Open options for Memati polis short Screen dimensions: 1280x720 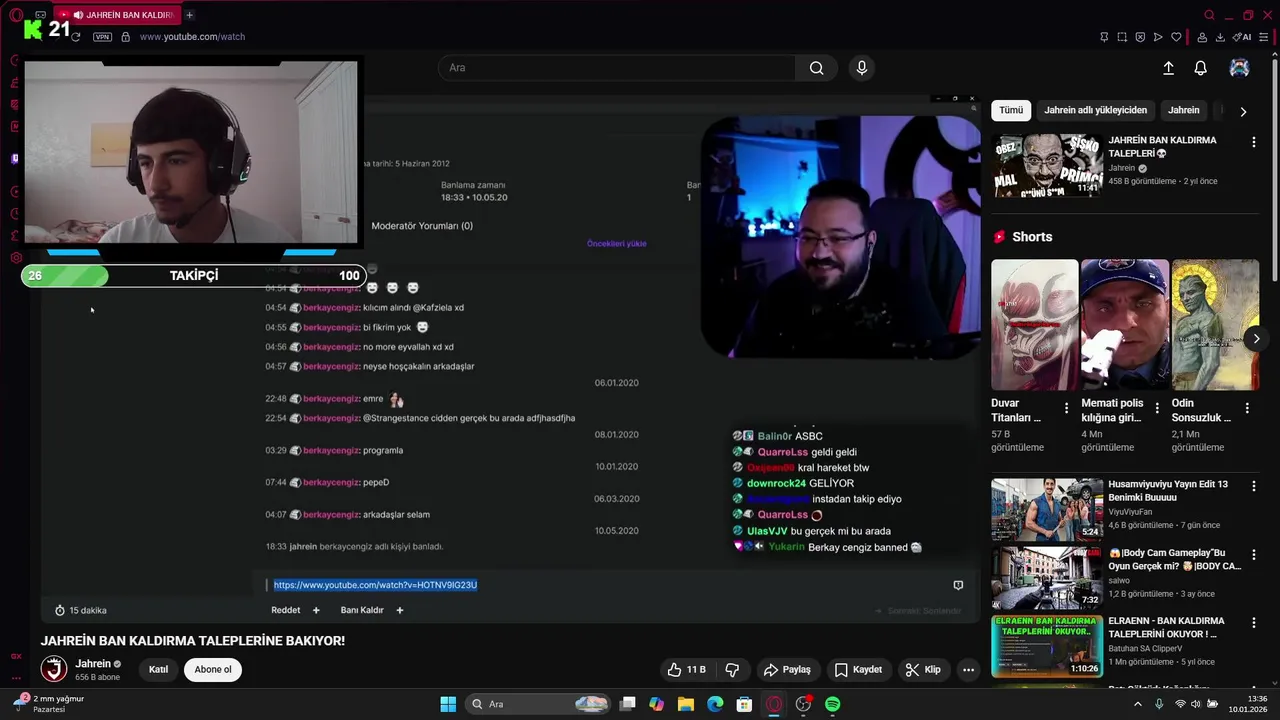1156,408
